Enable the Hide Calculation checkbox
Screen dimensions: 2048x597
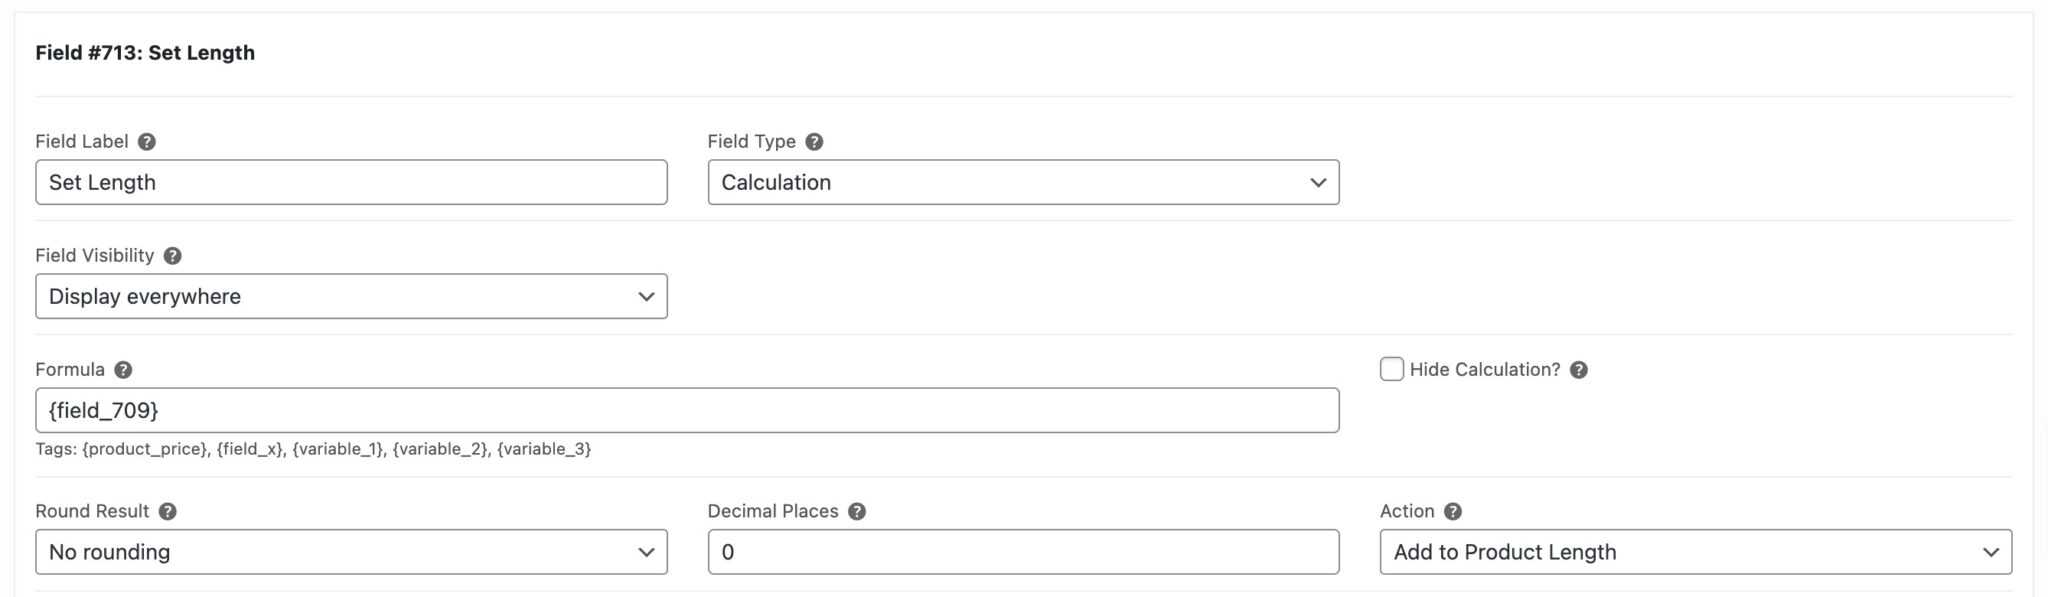(1392, 369)
